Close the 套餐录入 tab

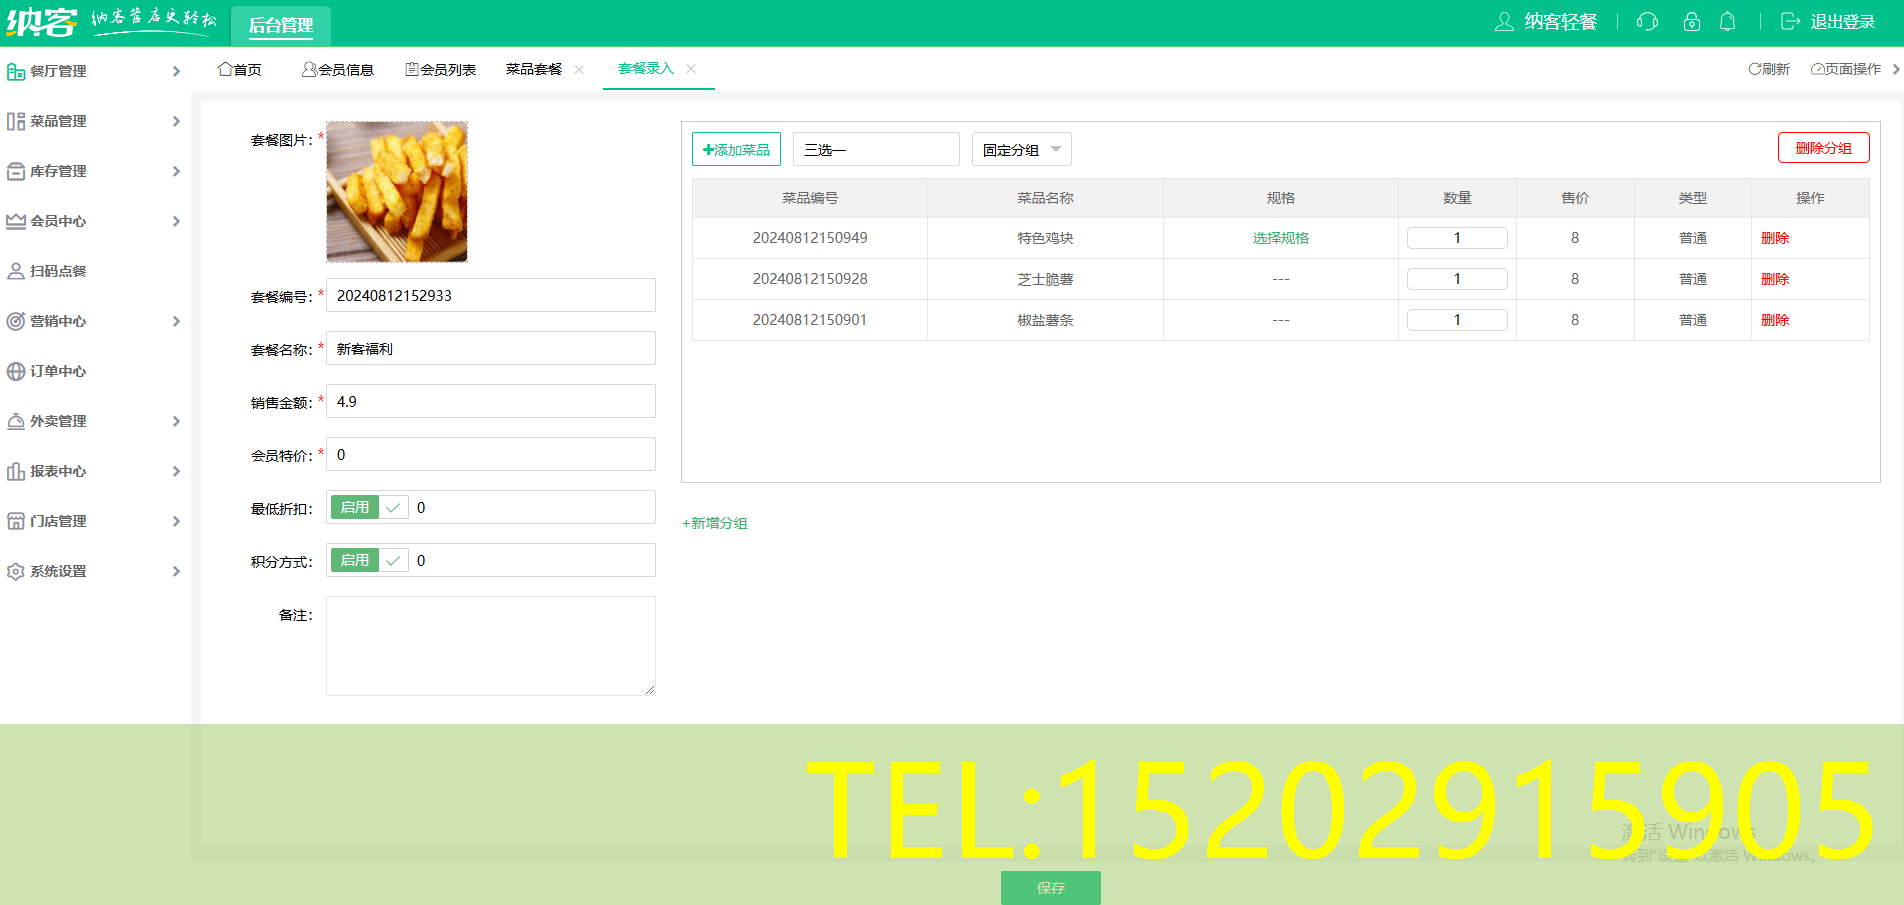click(691, 69)
